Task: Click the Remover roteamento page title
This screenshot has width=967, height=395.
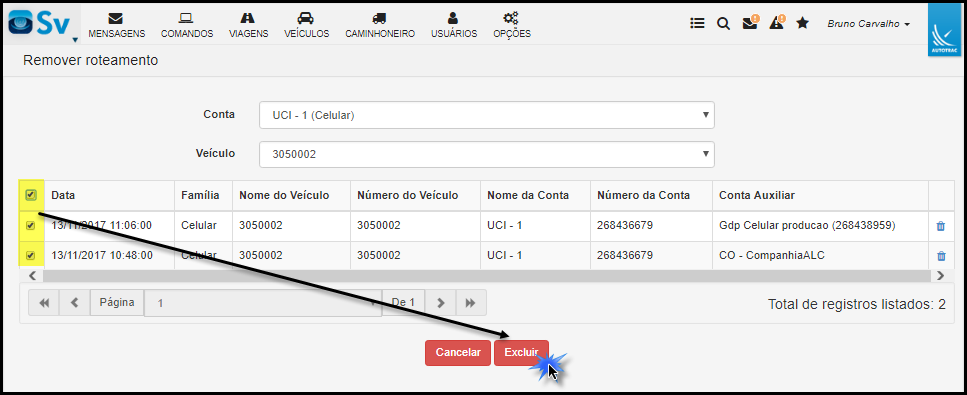Action: pos(90,60)
